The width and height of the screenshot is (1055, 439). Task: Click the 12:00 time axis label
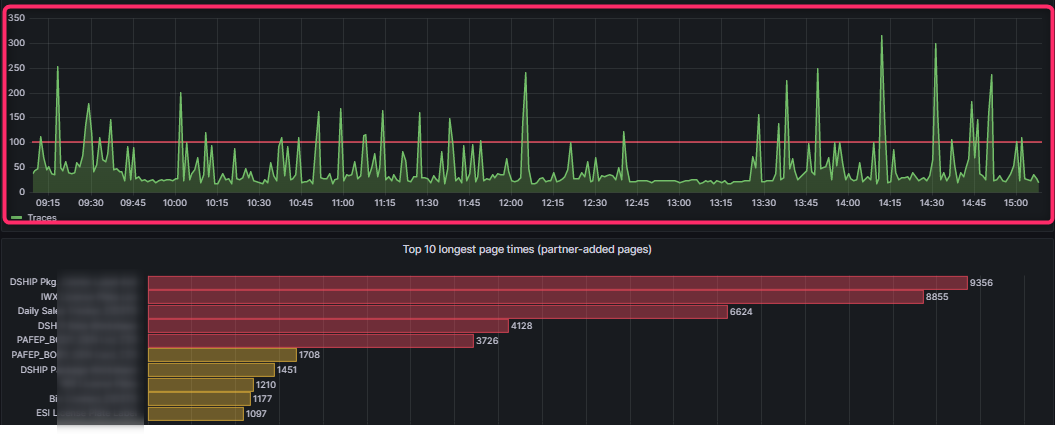[x=511, y=203]
